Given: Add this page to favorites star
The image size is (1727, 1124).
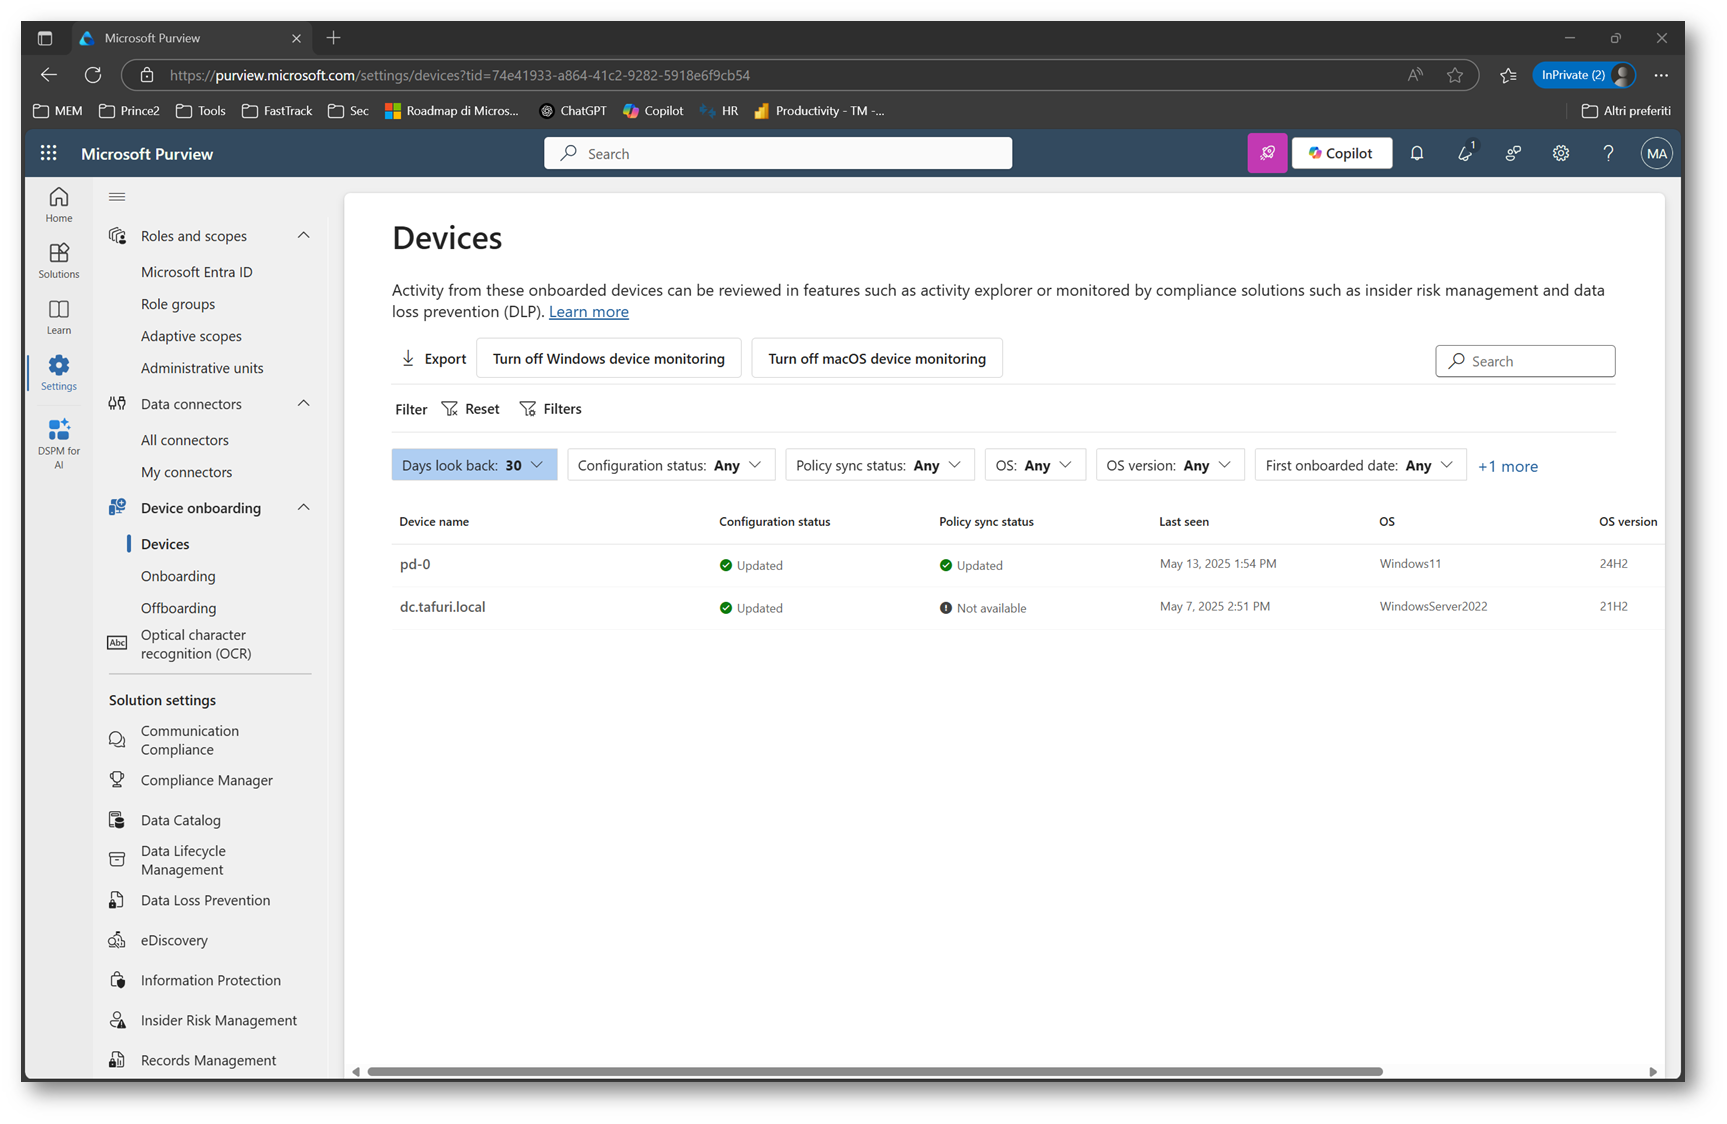Looking at the screenshot, I should (x=1455, y=75).
